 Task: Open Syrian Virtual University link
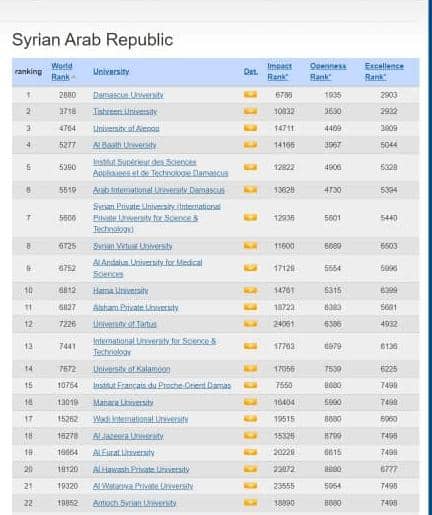133,246
